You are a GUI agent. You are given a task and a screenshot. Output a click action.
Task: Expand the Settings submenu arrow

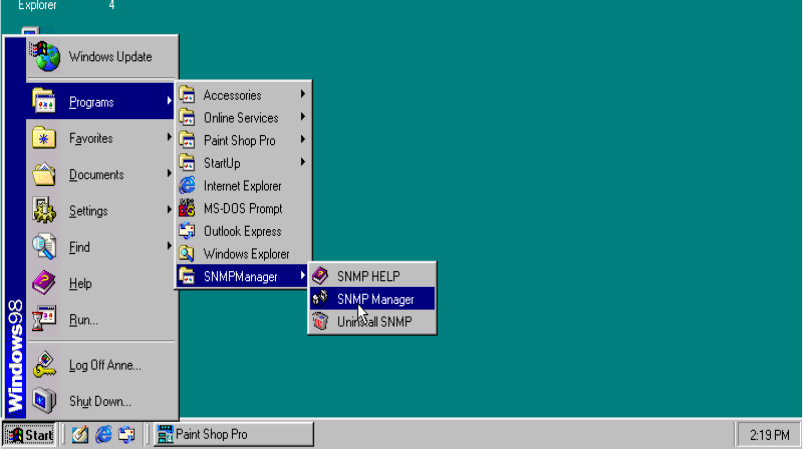(x=169, y=209)
